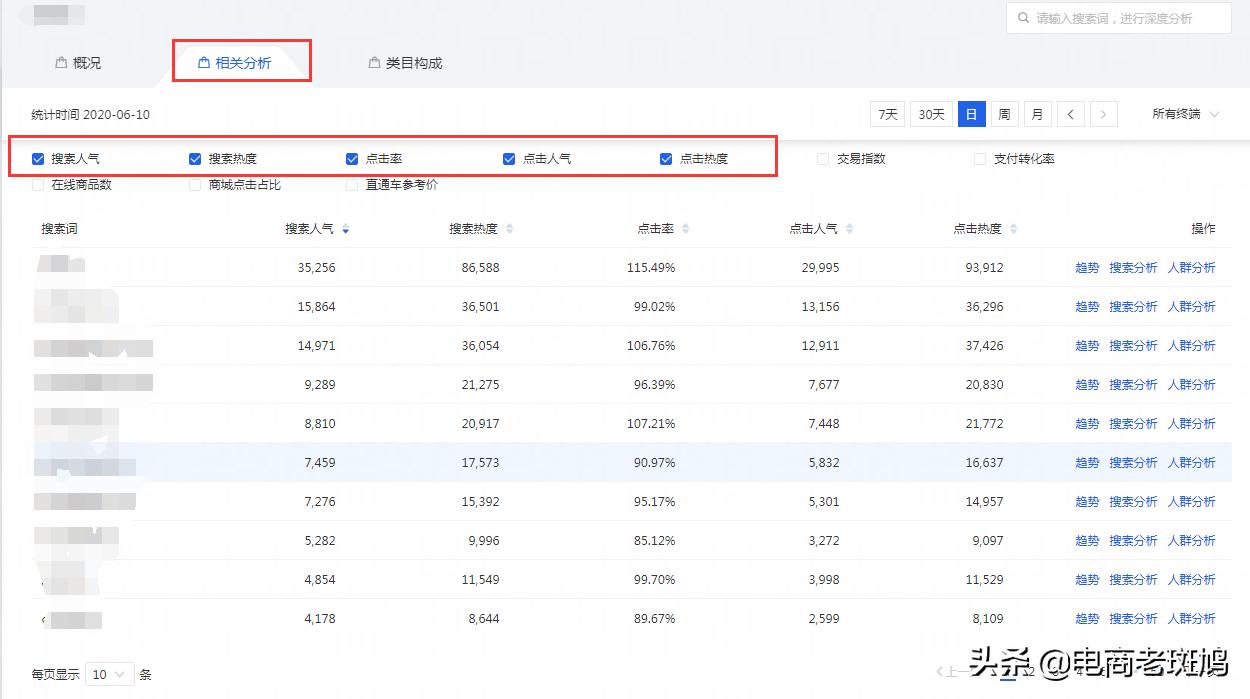Screen dimensions: 1250x699
Task: Enable the 交易指数 checkbox
Action: click(823, 158)
